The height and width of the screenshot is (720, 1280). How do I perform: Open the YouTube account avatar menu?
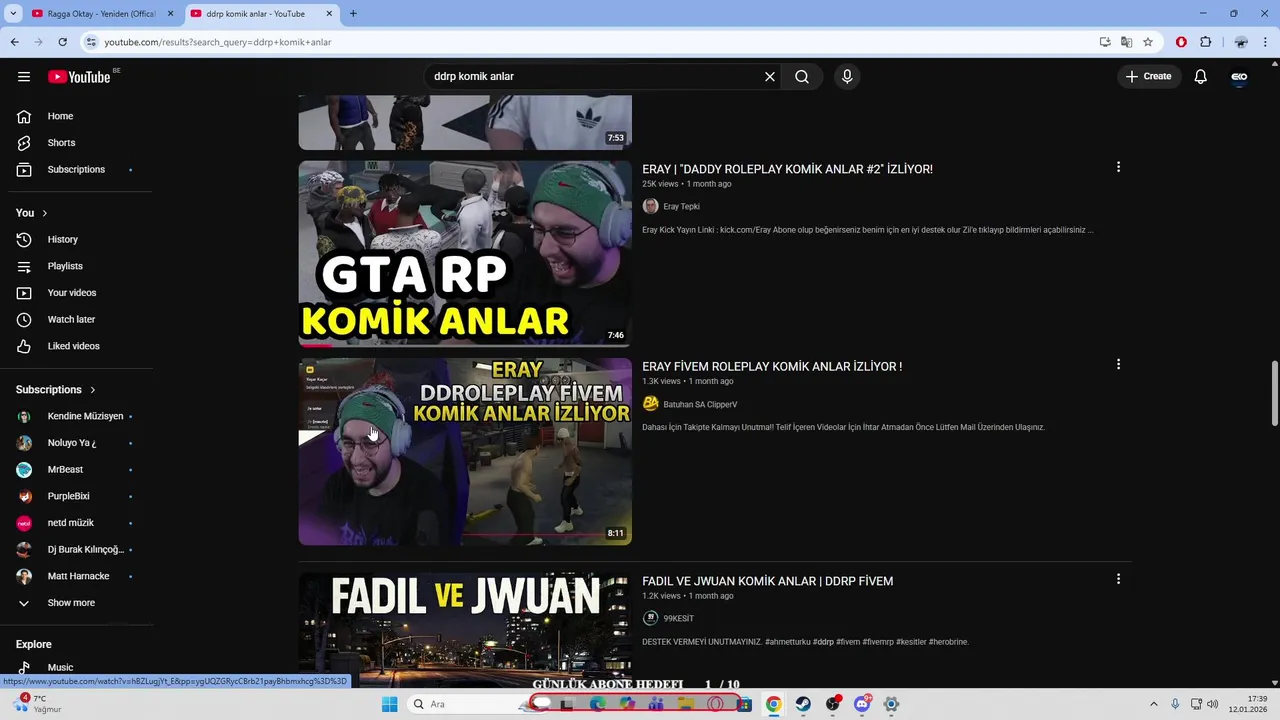[x=1239, y=77]
